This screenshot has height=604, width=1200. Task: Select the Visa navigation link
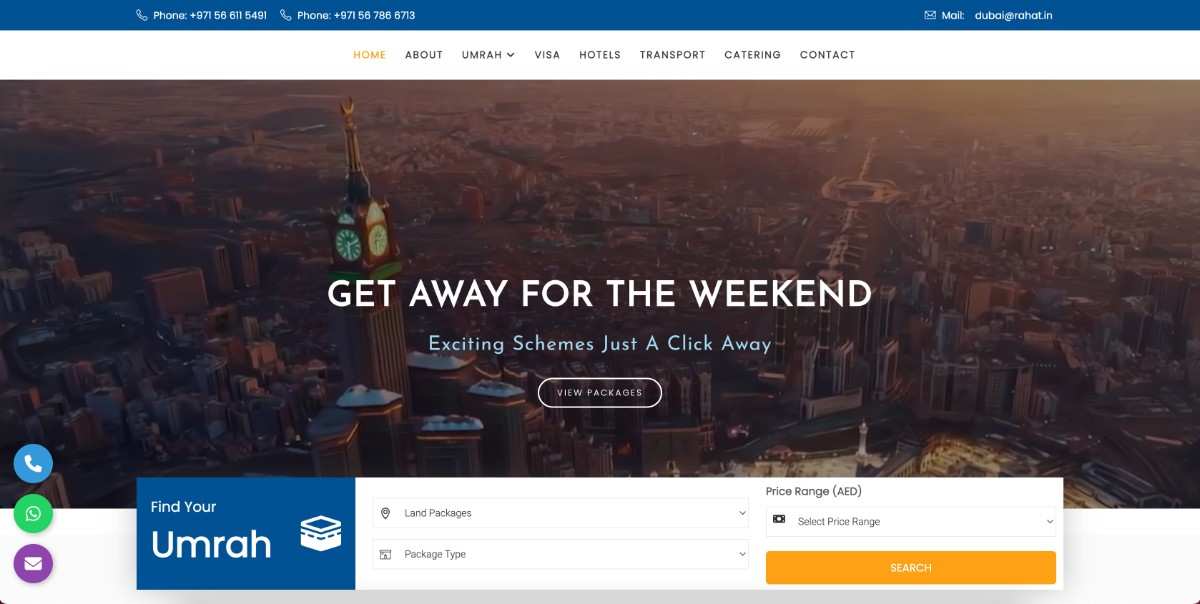point(547,55)
